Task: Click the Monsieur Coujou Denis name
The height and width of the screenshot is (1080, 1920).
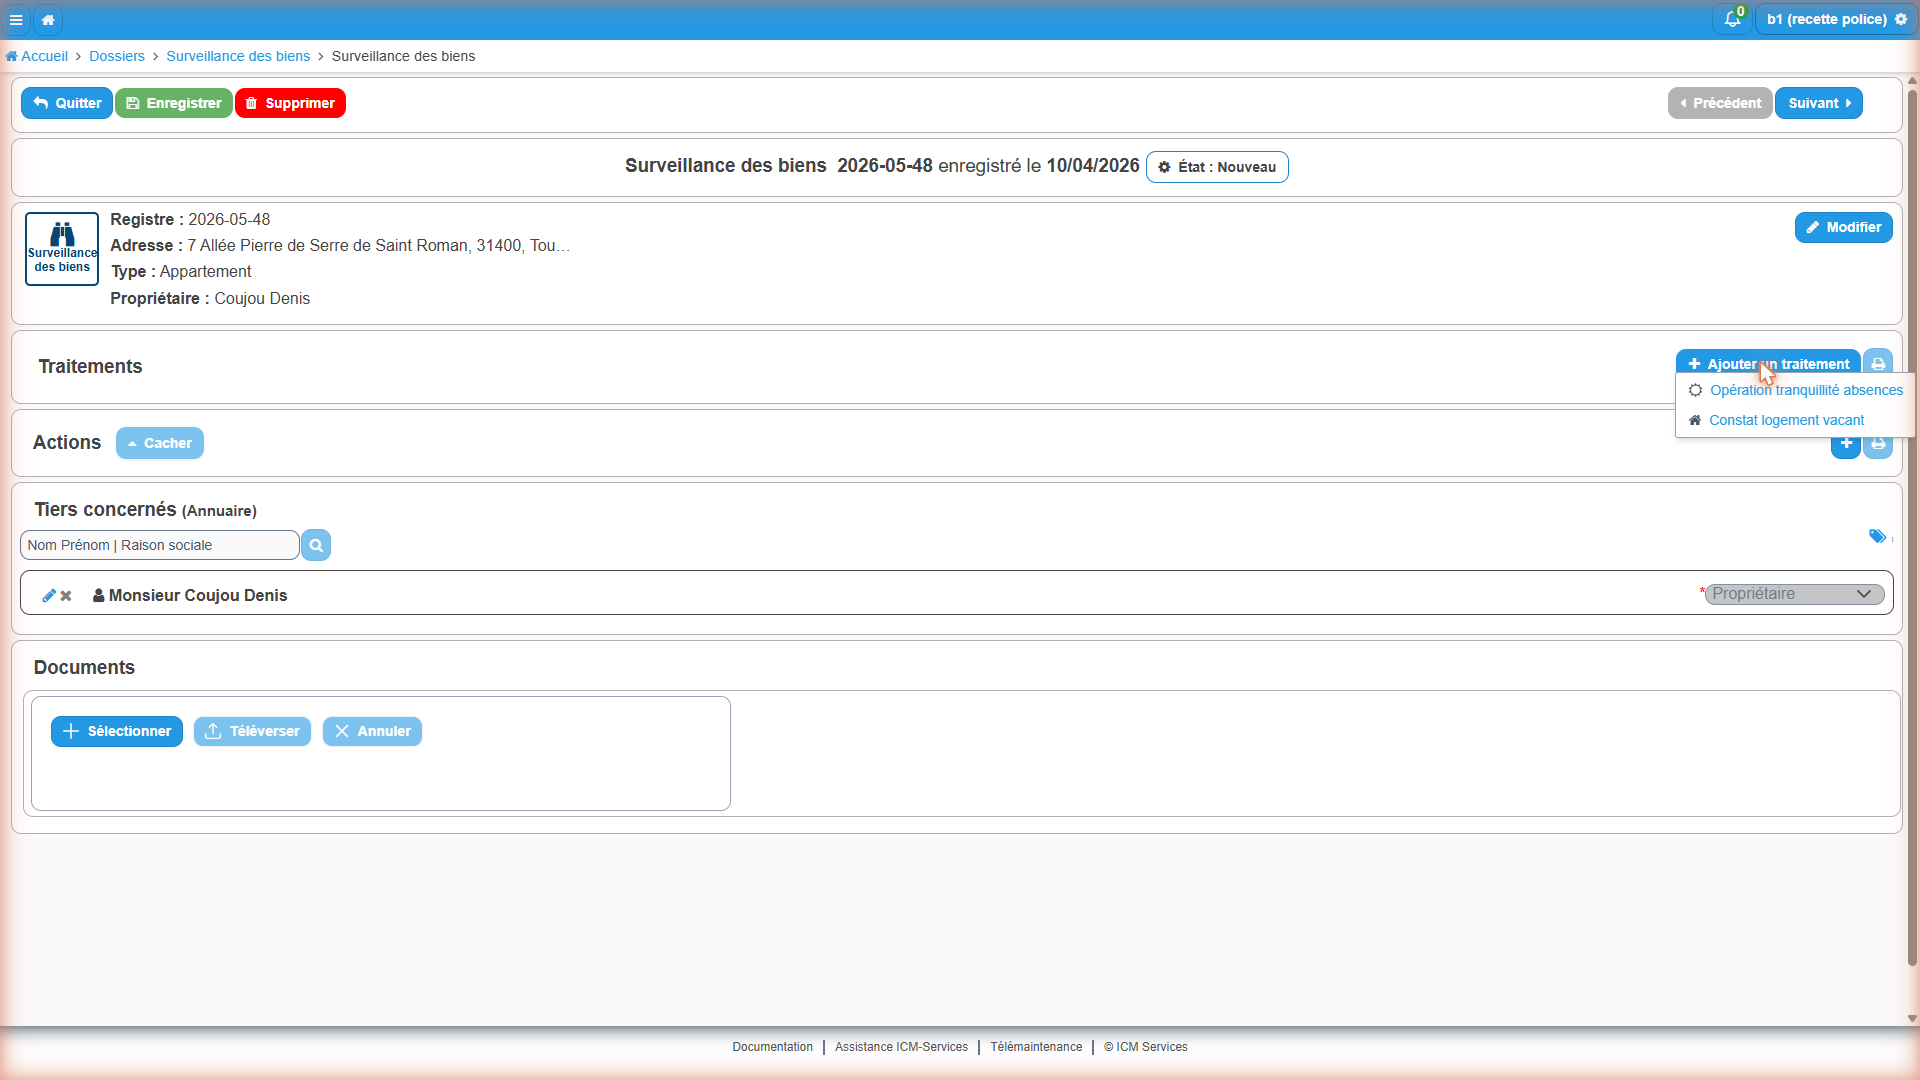Action: pyautogui.click(x=198, y=595)
